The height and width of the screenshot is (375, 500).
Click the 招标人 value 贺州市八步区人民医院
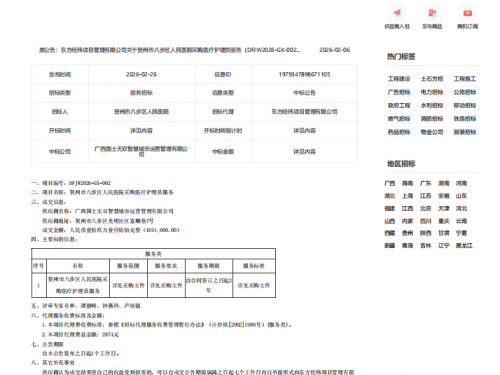pos(141,112)
